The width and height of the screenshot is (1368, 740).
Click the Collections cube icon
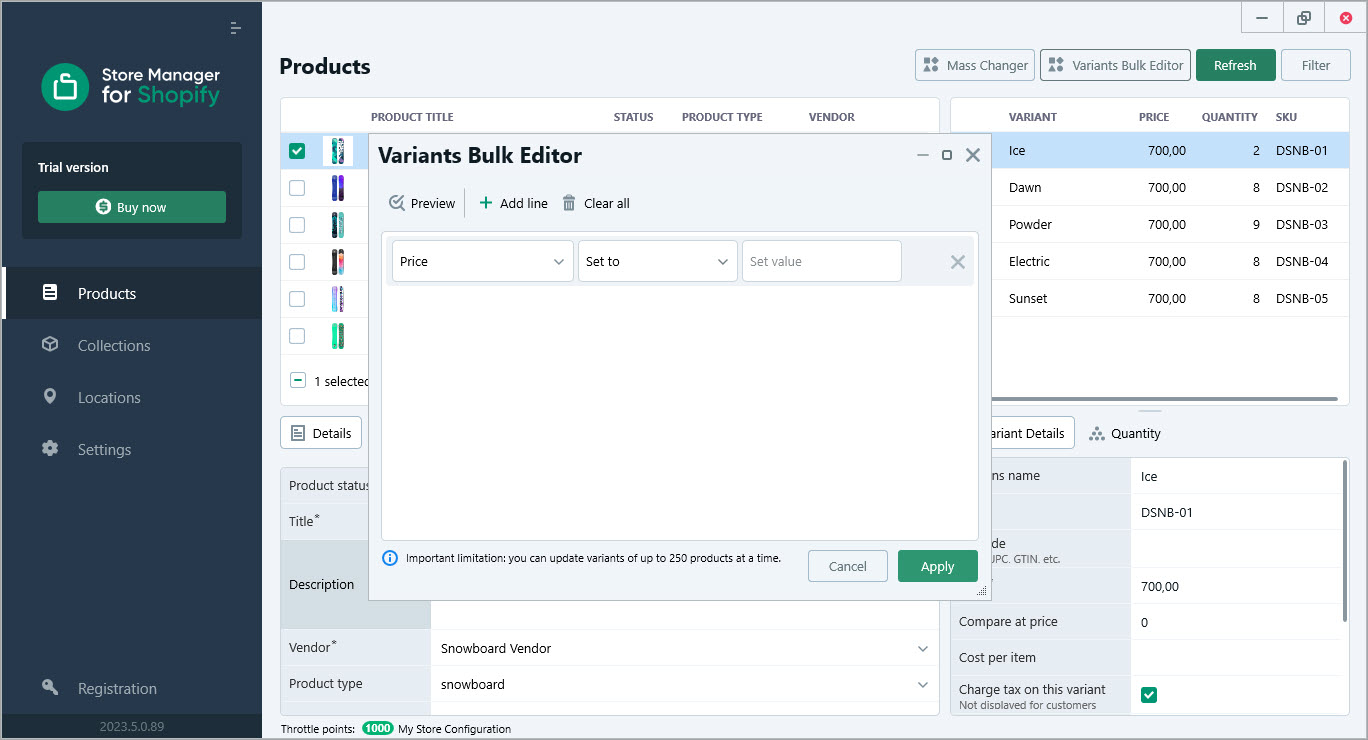50,345
